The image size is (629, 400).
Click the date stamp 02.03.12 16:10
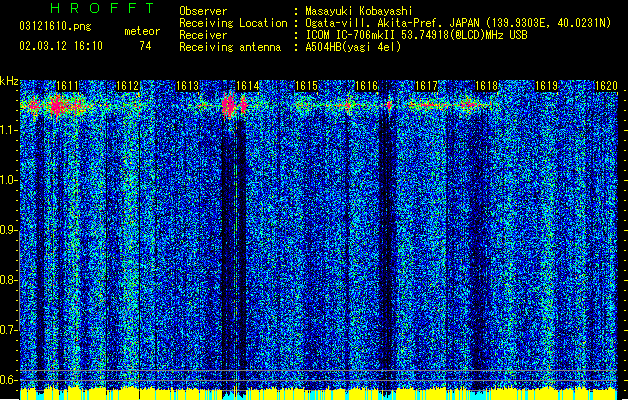(x=61, y=46)
